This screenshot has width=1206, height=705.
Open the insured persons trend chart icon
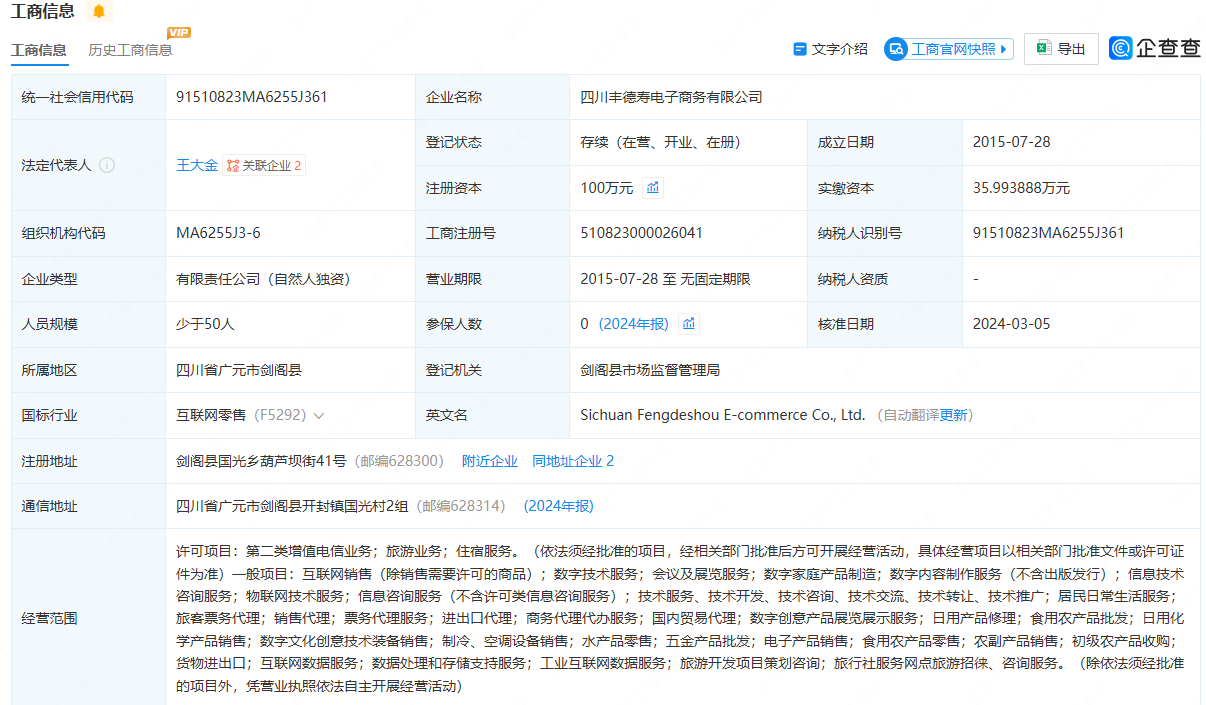click(x=688, y=324)
